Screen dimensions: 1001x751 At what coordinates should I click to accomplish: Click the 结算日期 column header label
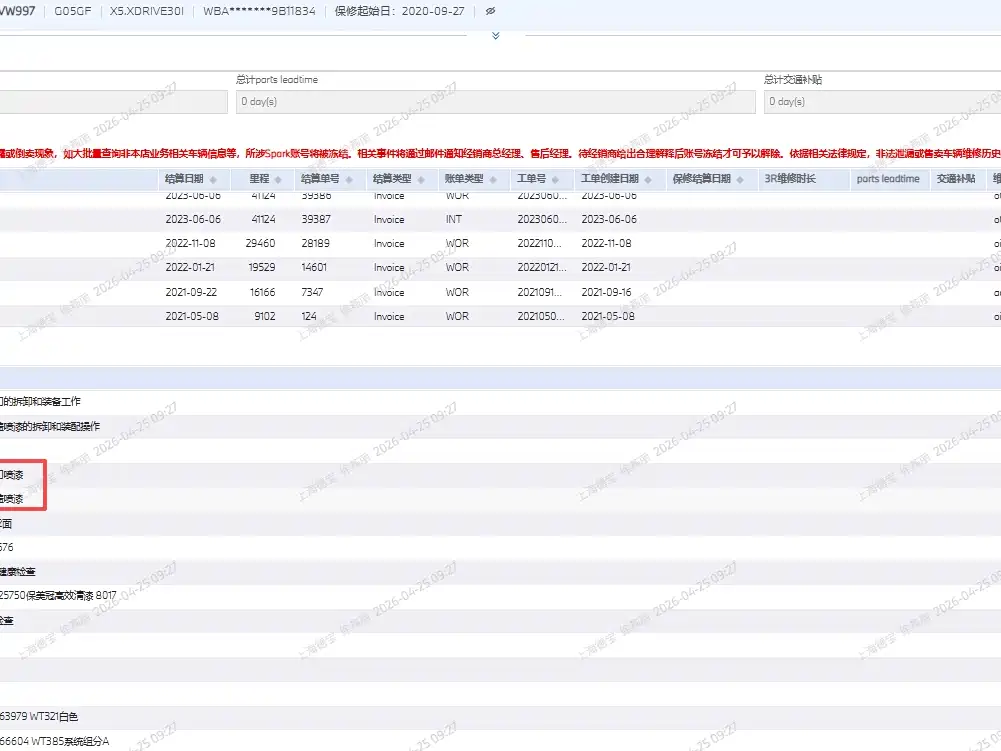(184, 179)
